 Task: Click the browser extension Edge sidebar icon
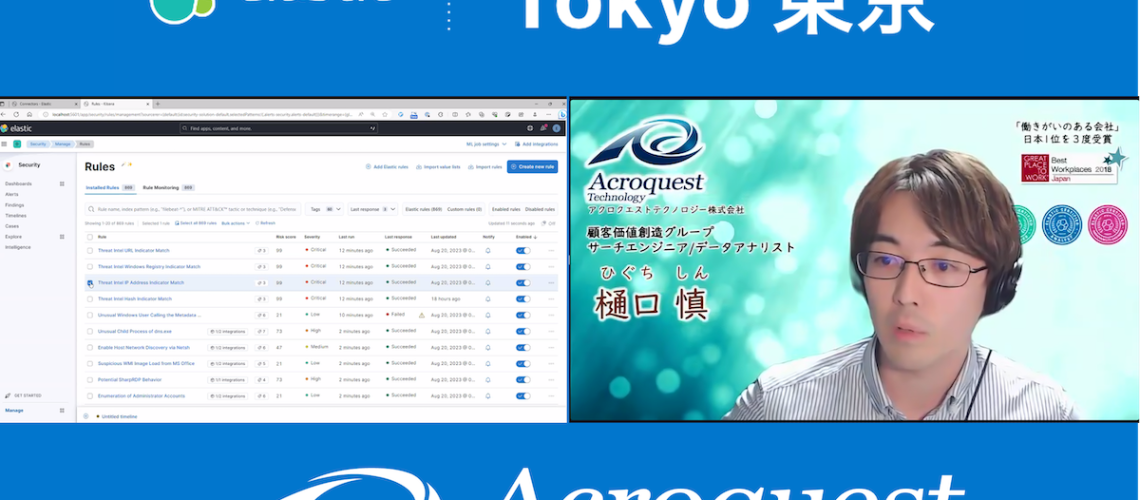pos(561,114)
